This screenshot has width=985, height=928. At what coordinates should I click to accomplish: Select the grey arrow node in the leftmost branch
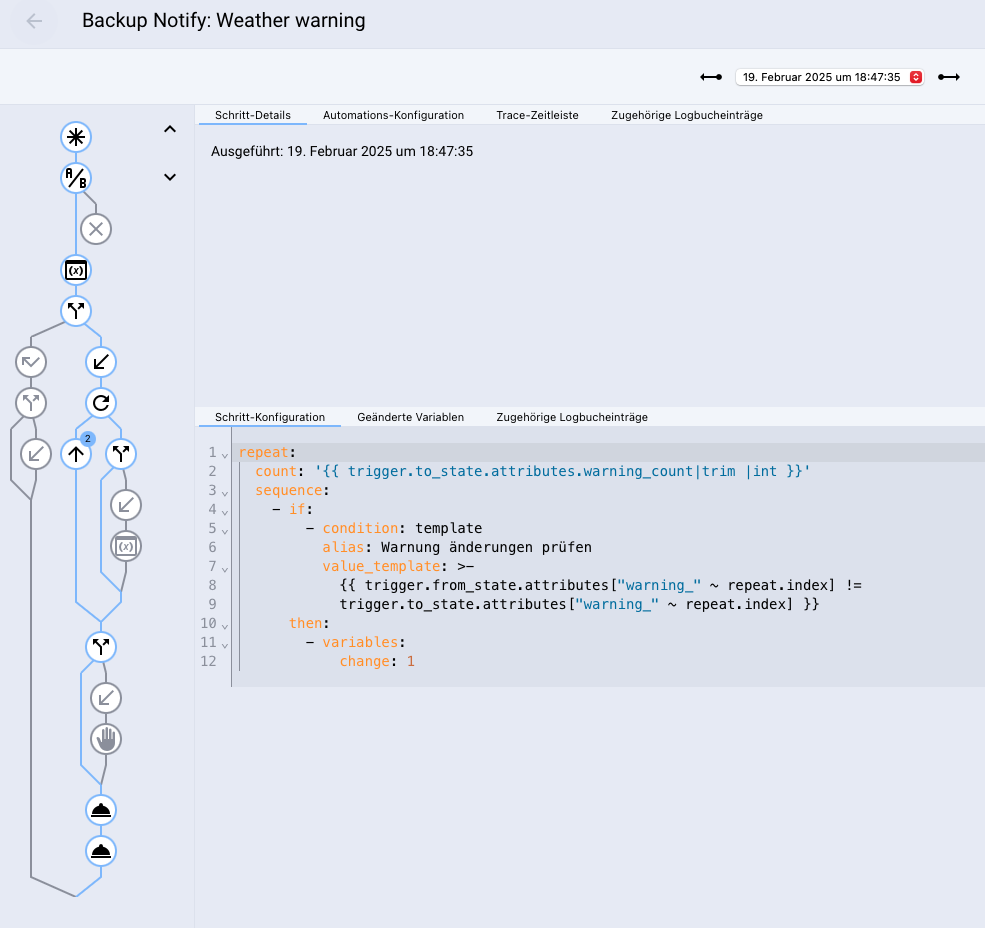36,454
